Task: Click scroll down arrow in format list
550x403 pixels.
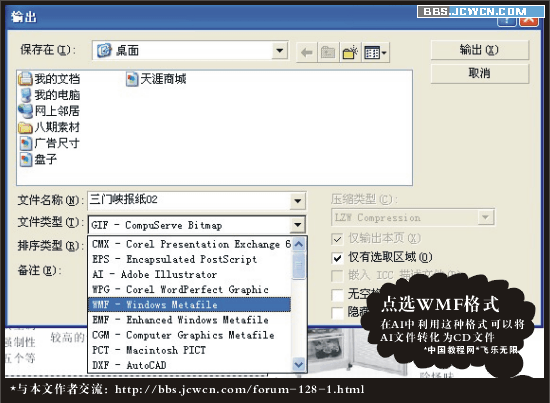Action: (x=299, y=365)
